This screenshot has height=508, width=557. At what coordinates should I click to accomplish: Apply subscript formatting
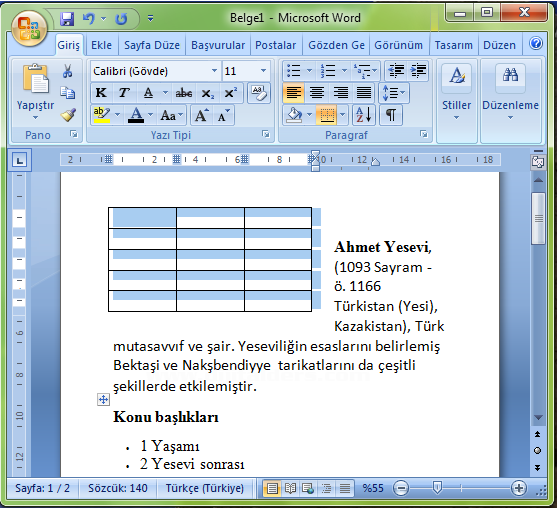(x=208, y=93)
